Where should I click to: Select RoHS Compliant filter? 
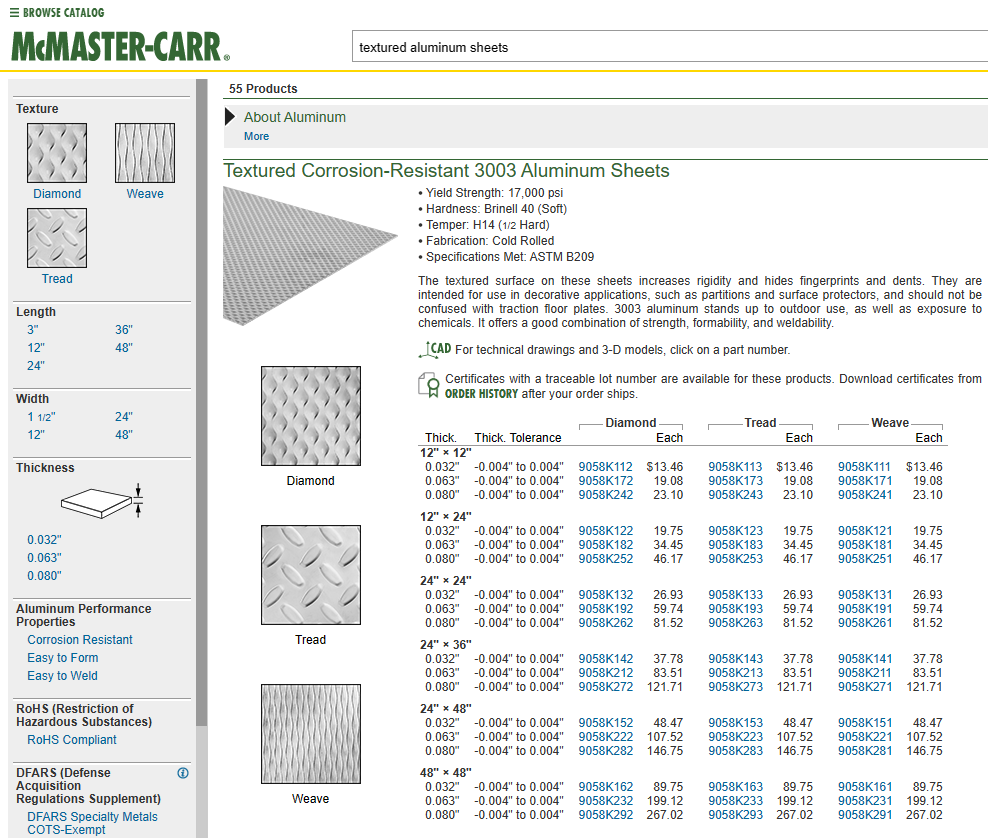point(72,740)
